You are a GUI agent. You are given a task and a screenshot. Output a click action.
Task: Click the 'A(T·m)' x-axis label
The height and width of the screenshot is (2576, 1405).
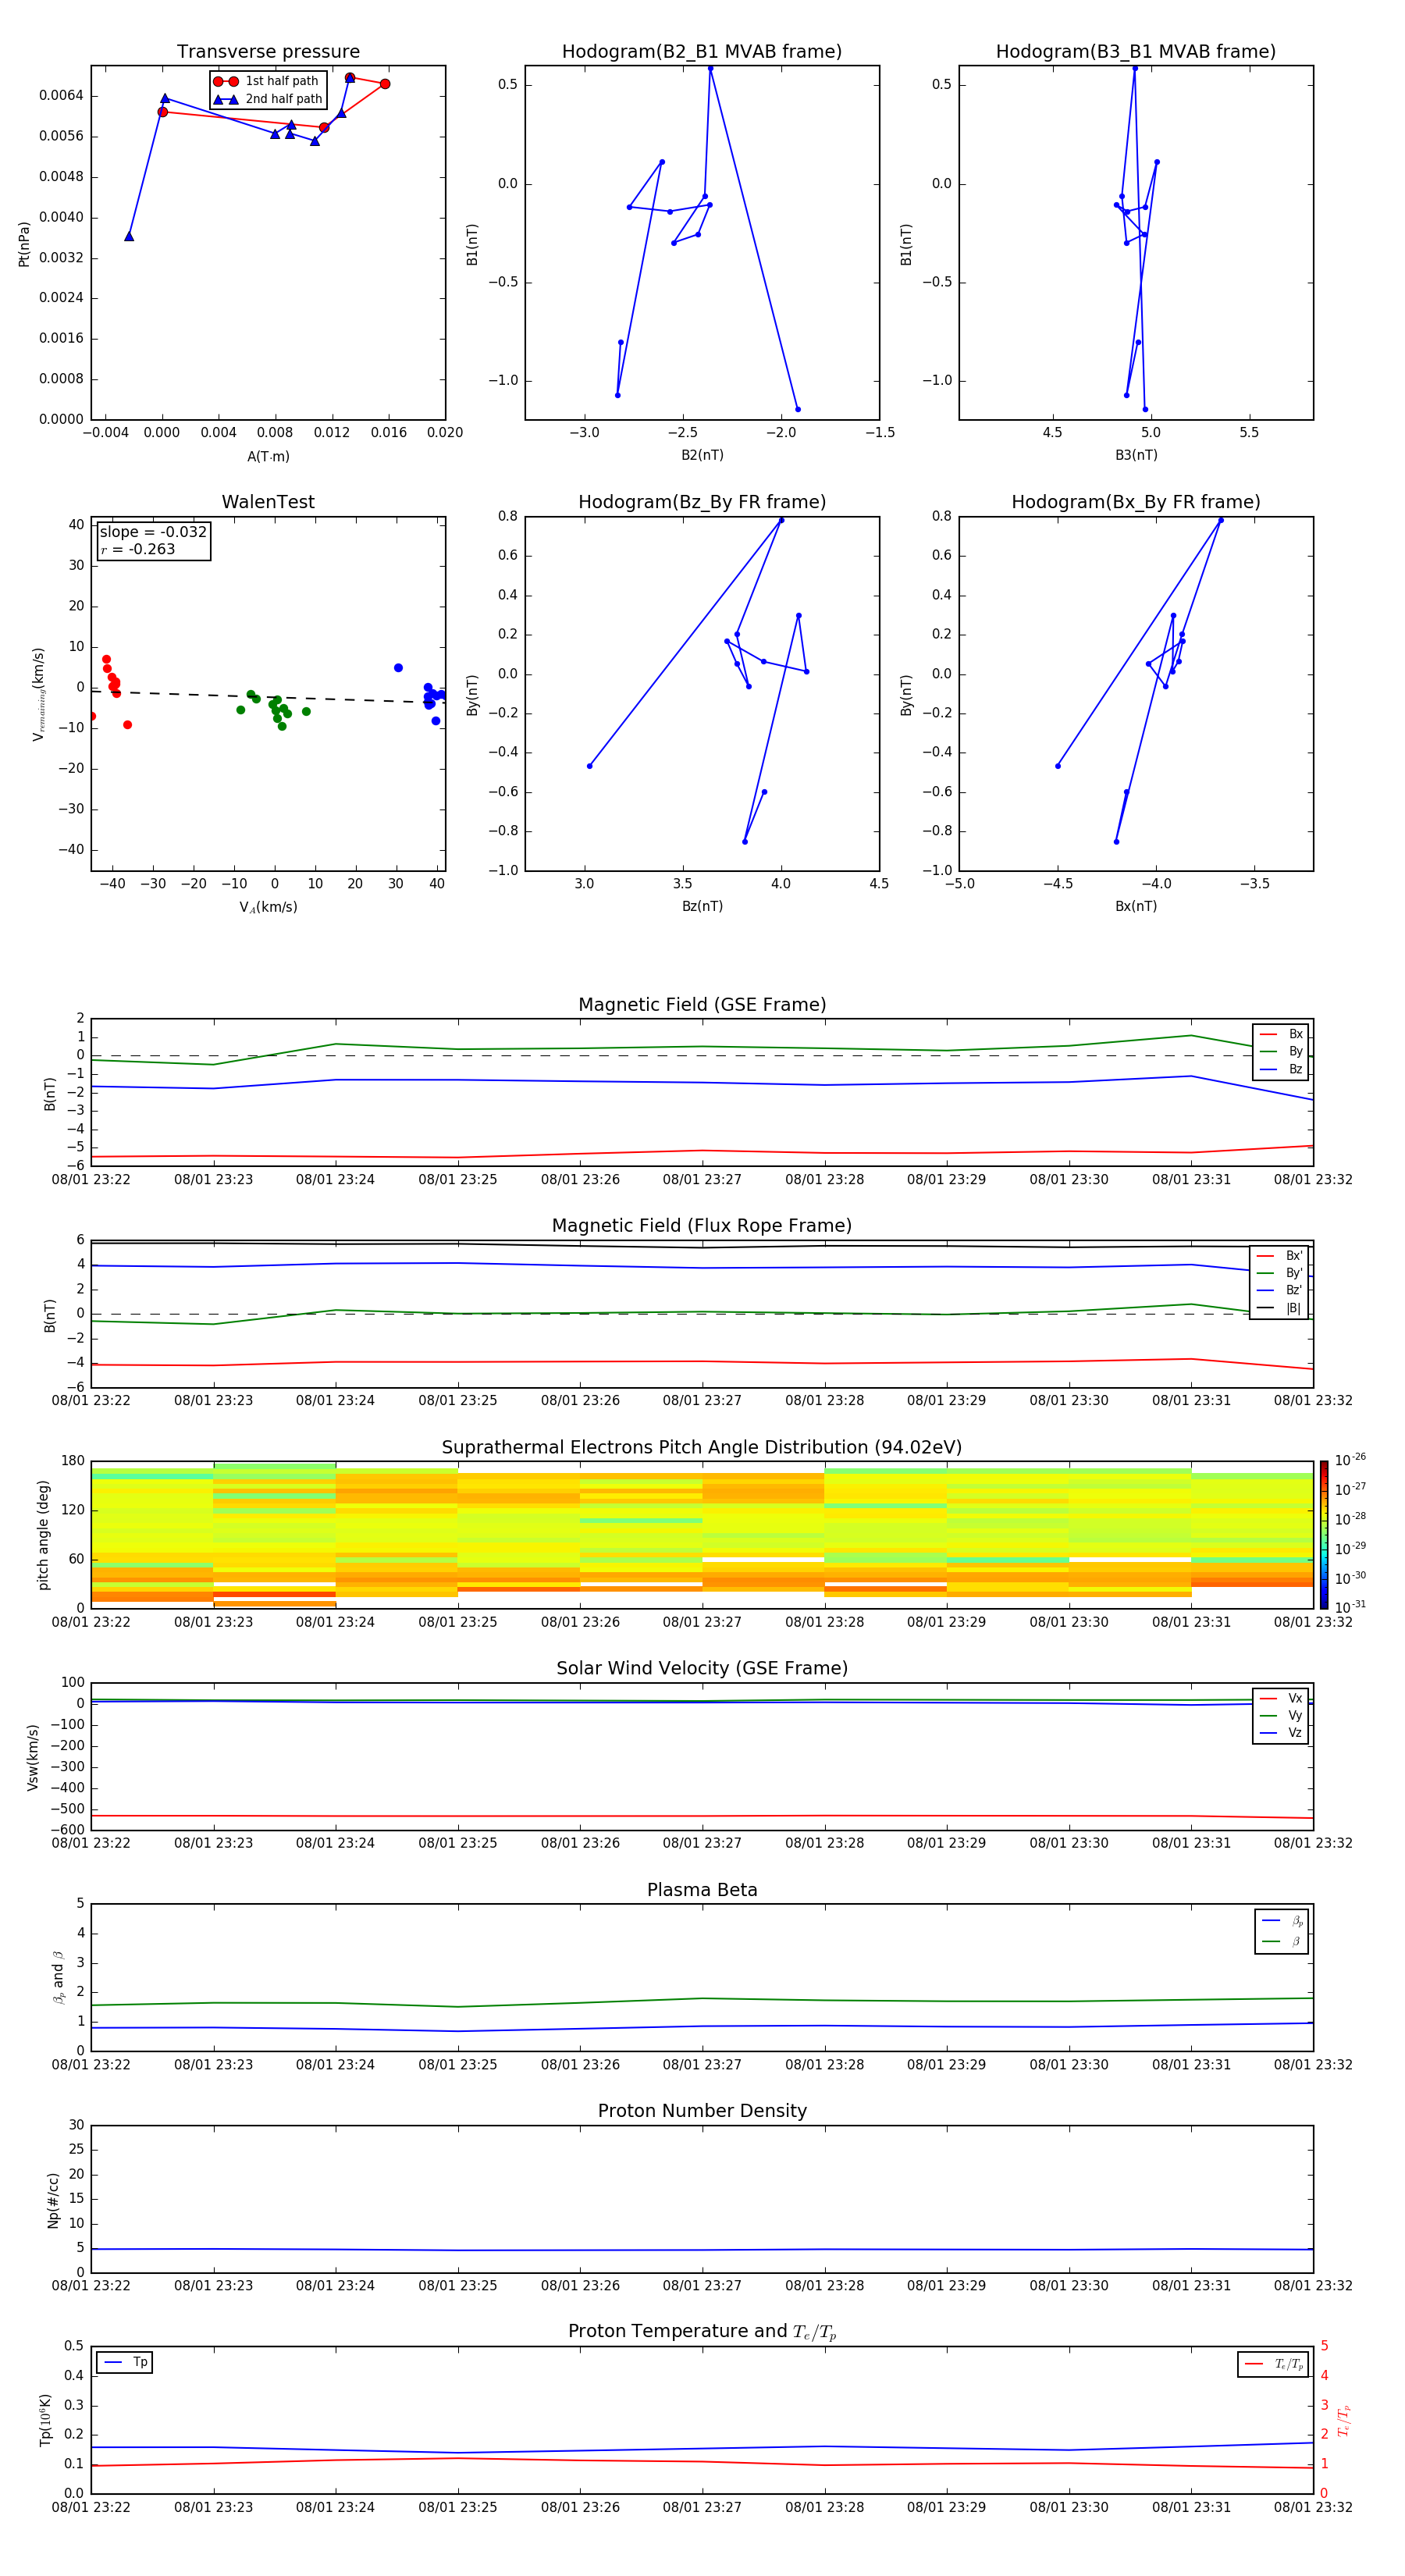pyautogui.click(x=268, y=456)
